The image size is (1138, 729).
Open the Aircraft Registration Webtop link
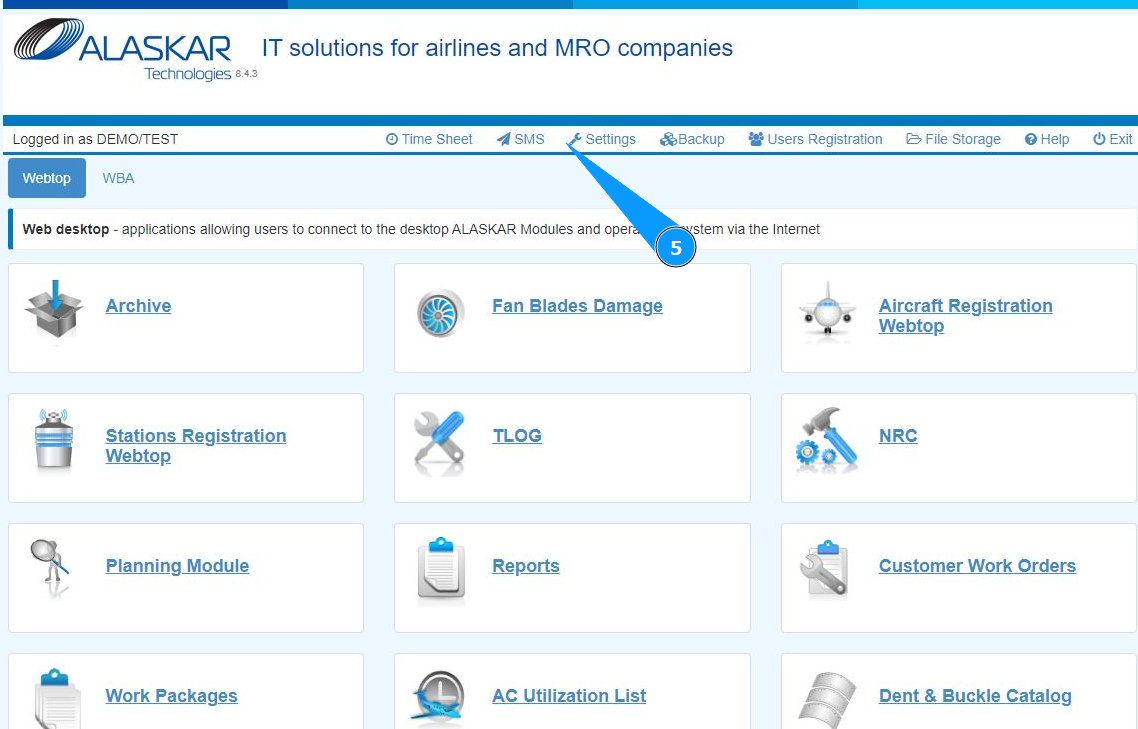pos(966,316)
